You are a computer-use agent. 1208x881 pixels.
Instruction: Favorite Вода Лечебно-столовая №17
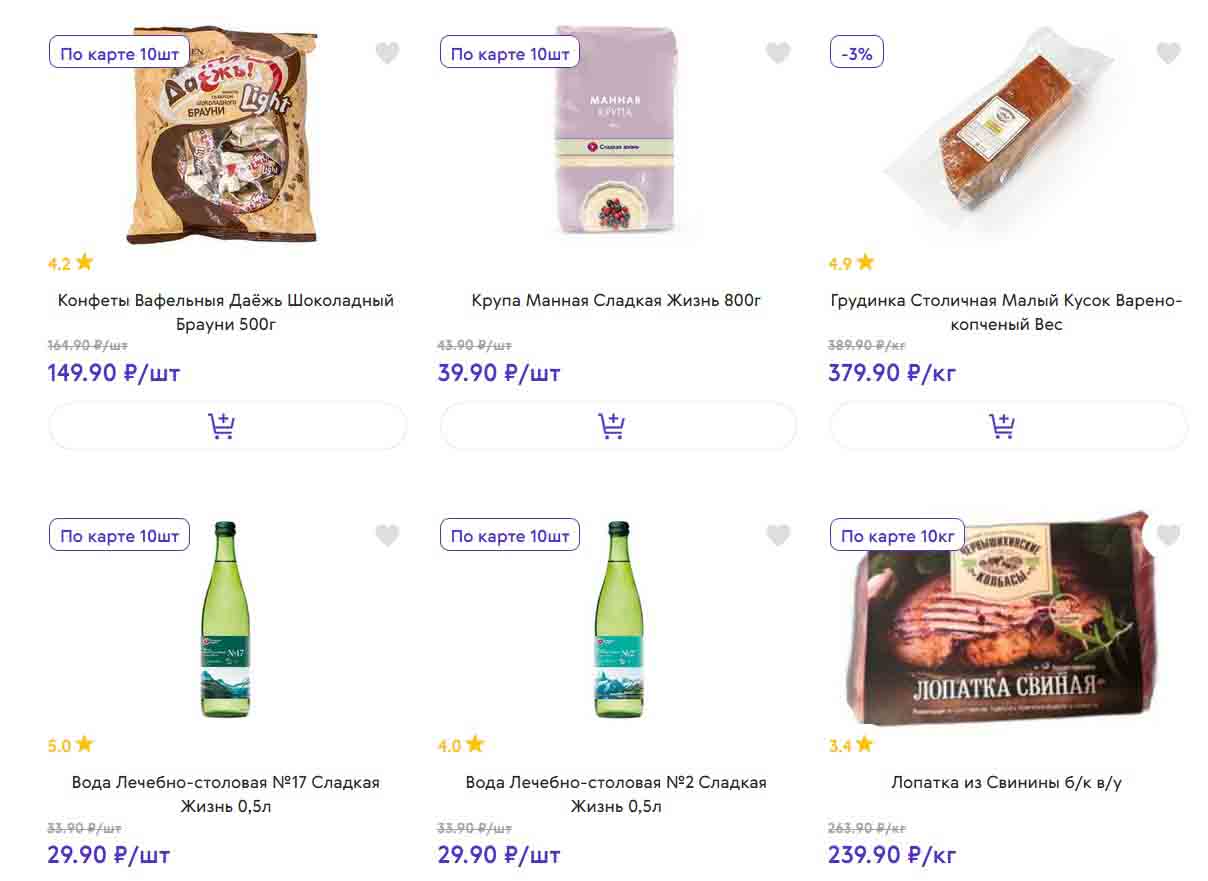387,536
